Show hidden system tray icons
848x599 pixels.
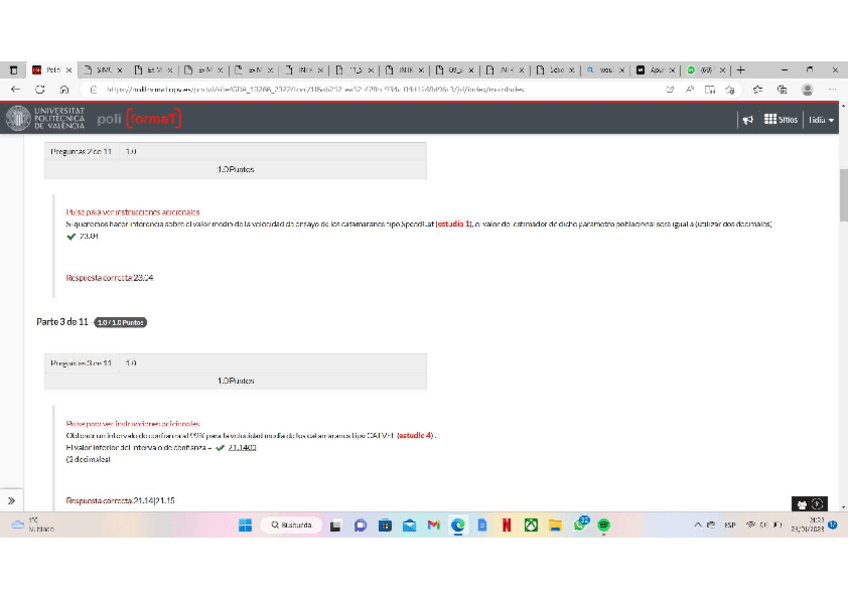[x=698, y=524]
